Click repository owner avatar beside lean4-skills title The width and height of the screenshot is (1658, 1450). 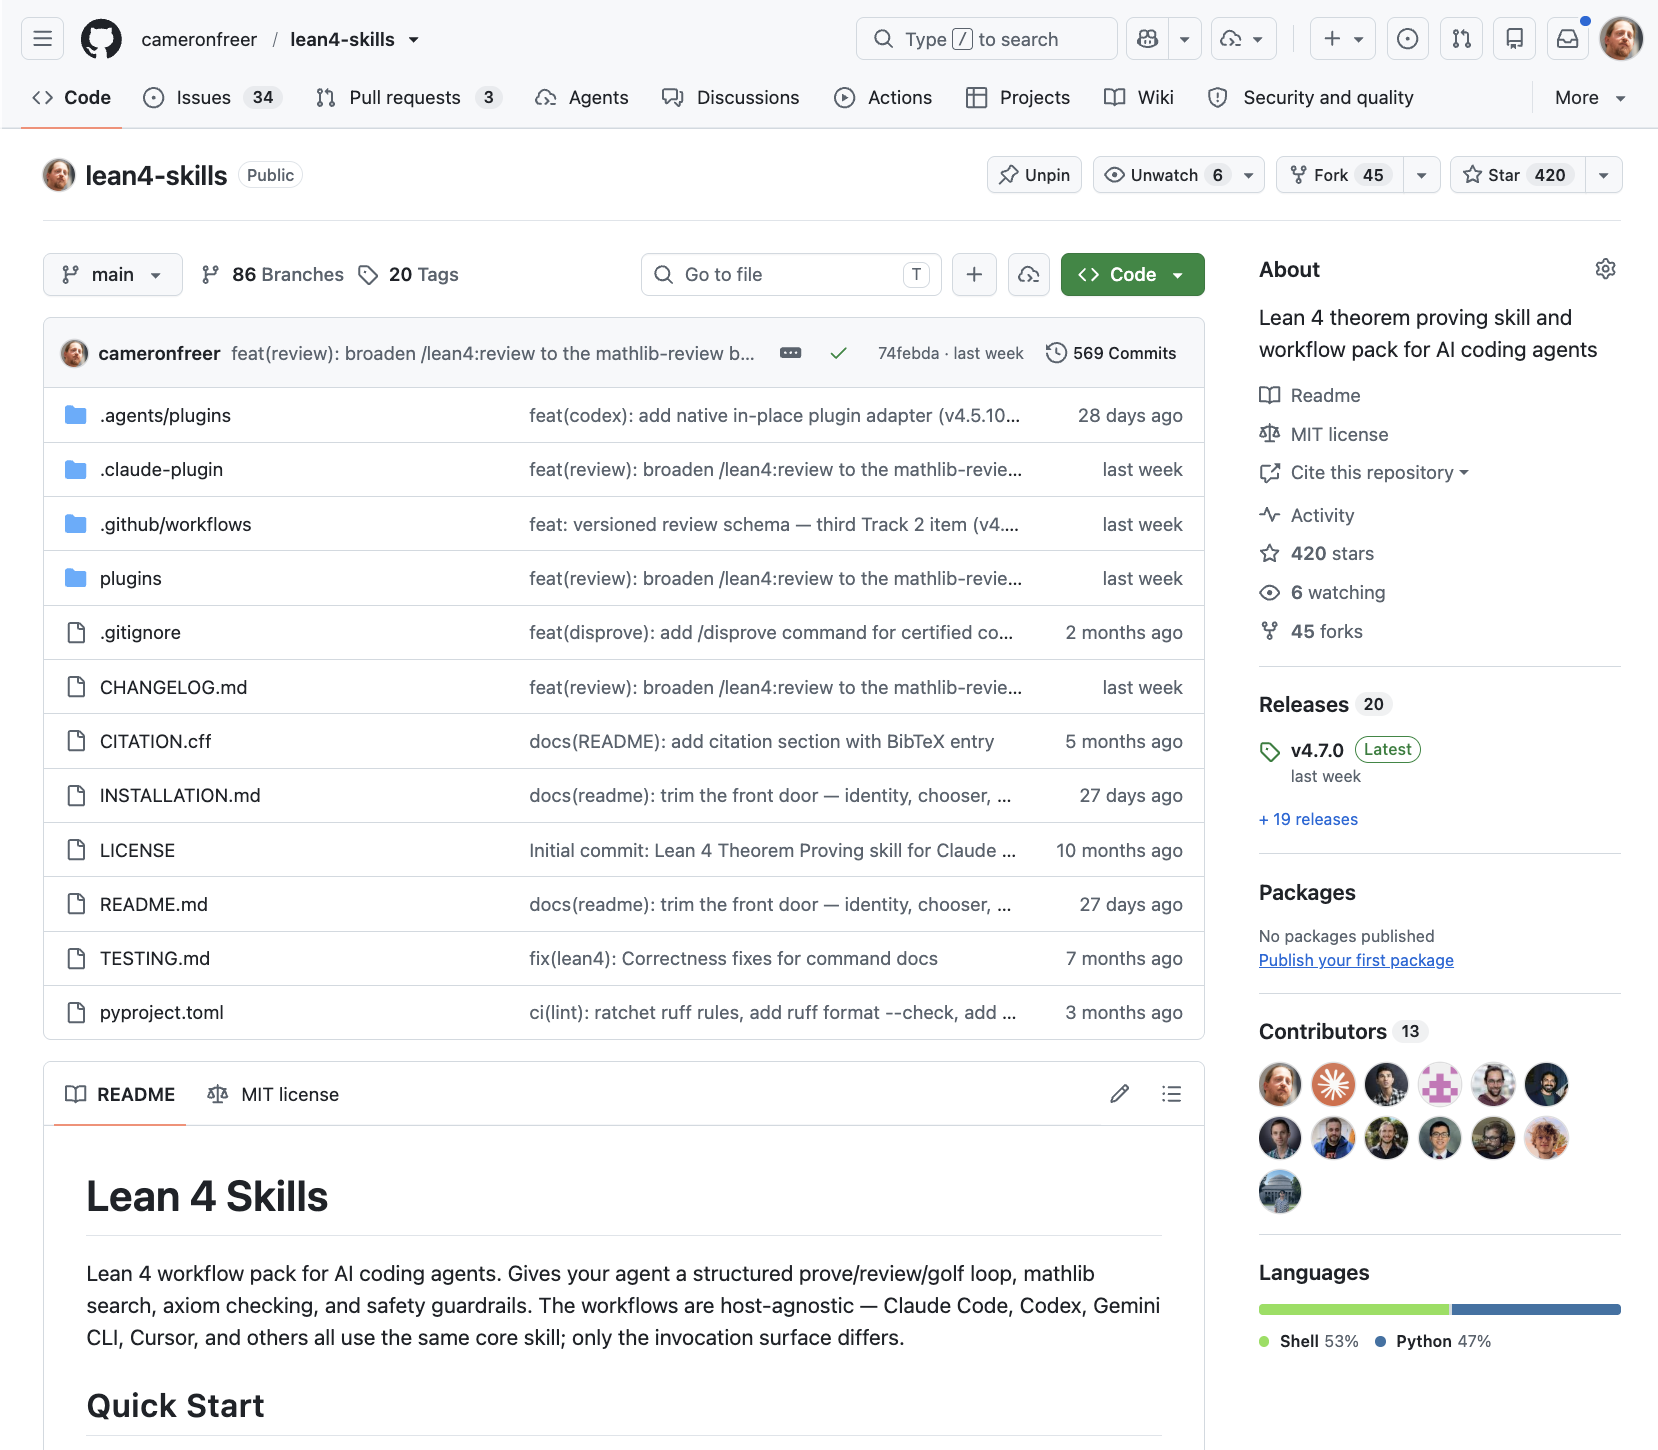[59, 175]
